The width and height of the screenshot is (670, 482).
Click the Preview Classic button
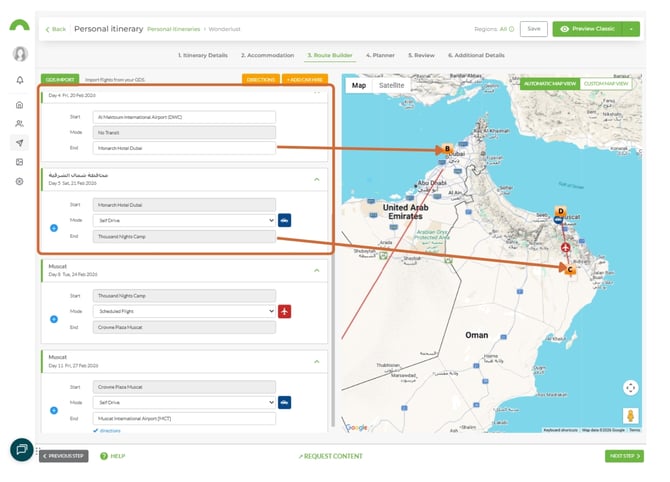pos(588,29)
